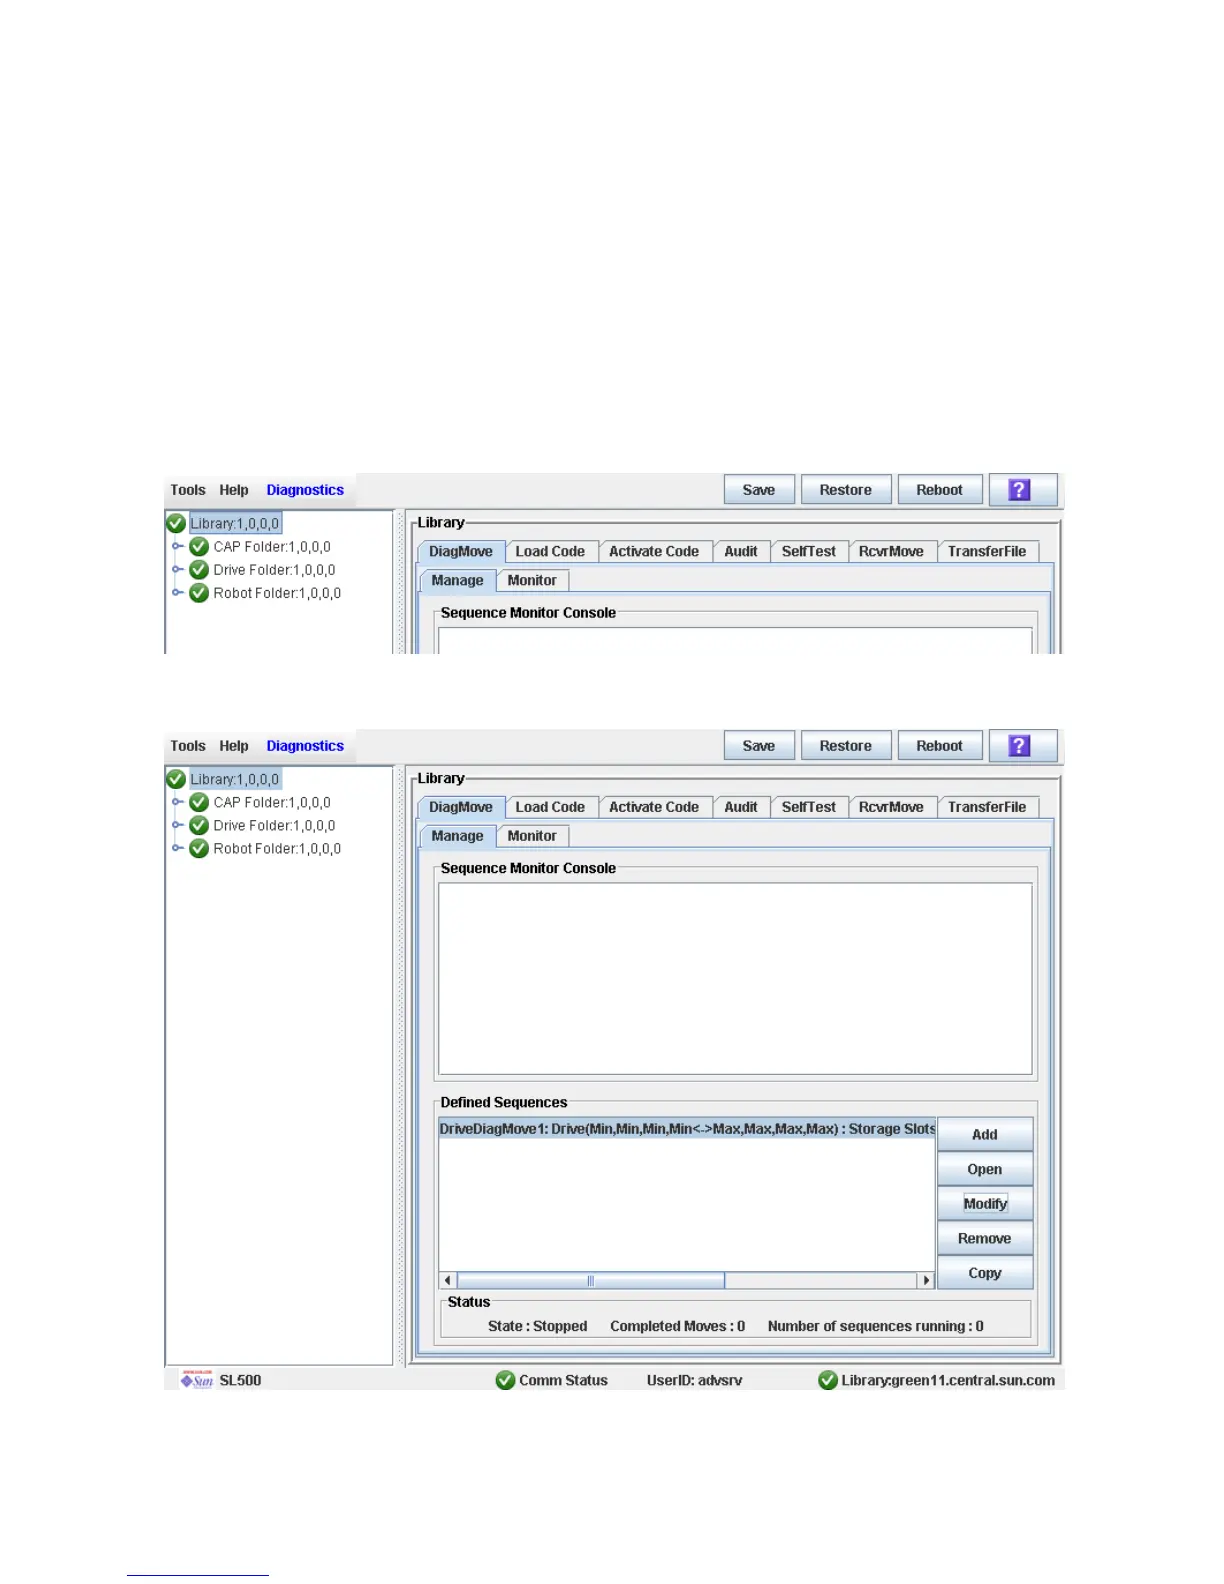Switch to the Audit tab in upper screenshot
Image resolution: width=1224 pixels, height=1584 pixels.
(x=741, y=551)
